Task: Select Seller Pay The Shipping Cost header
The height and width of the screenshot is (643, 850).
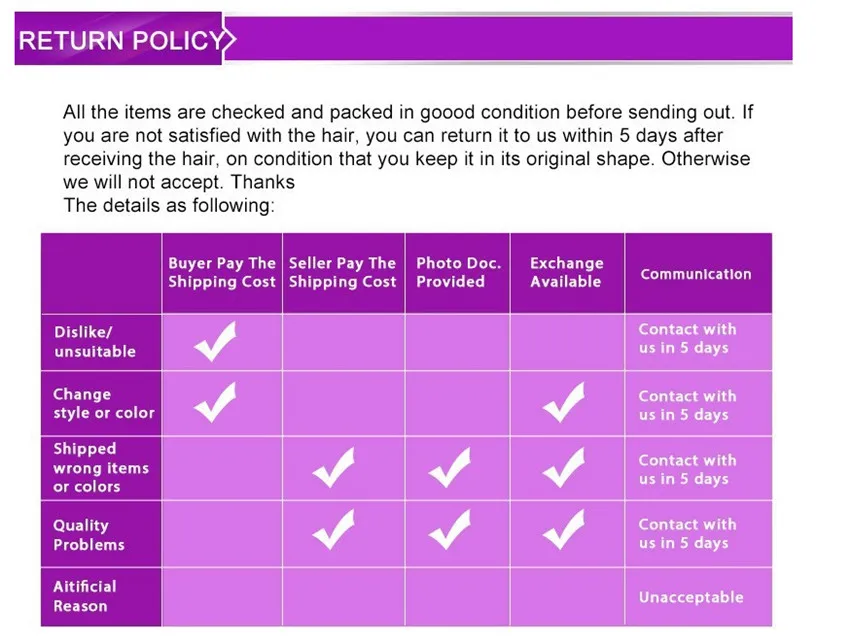Action: pyautogui.click(x=343, y=273)
